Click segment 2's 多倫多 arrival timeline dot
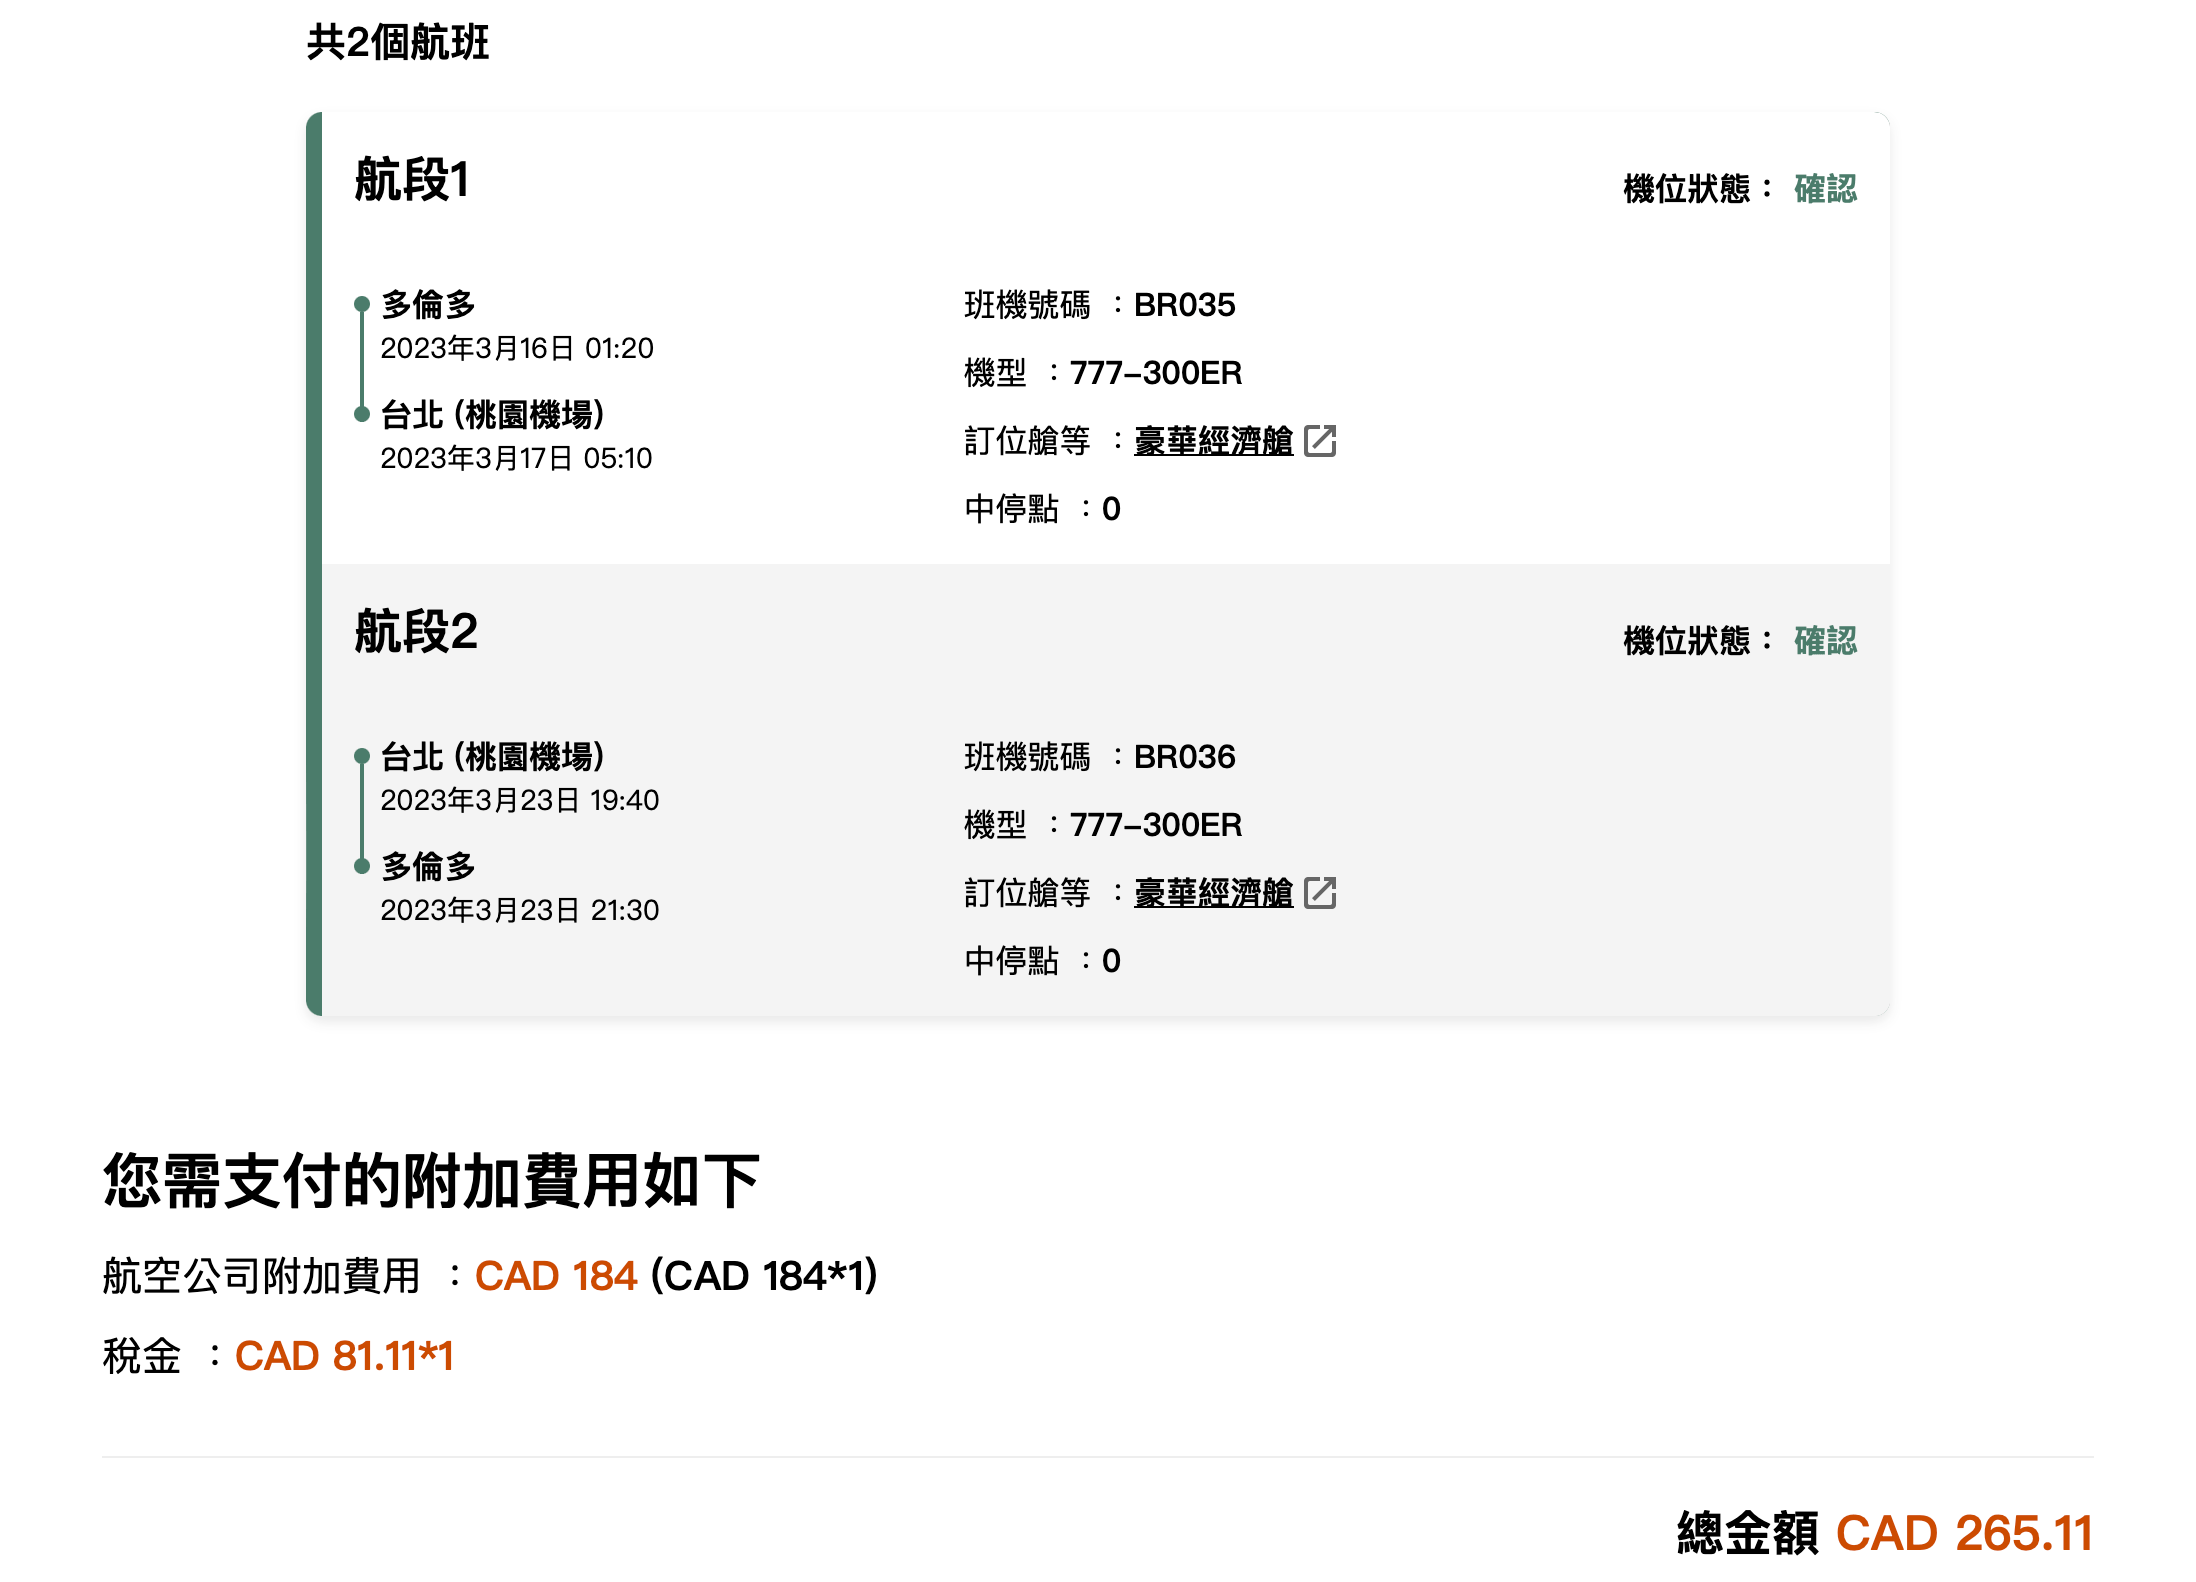 click(x=362, y=864)
